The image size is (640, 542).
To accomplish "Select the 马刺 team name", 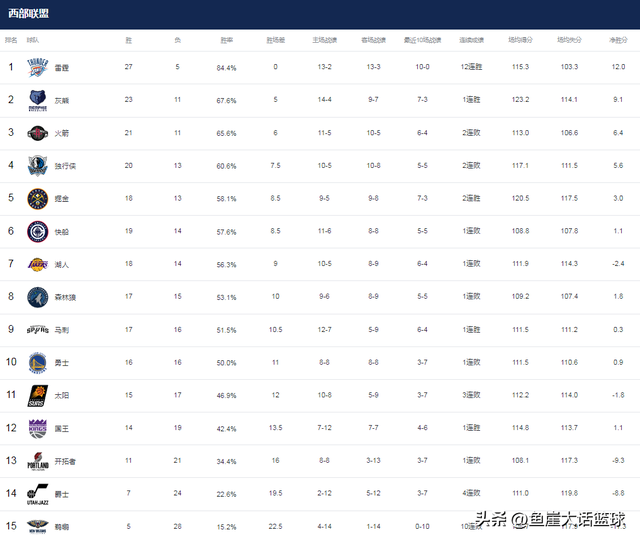I will (62, 330).
